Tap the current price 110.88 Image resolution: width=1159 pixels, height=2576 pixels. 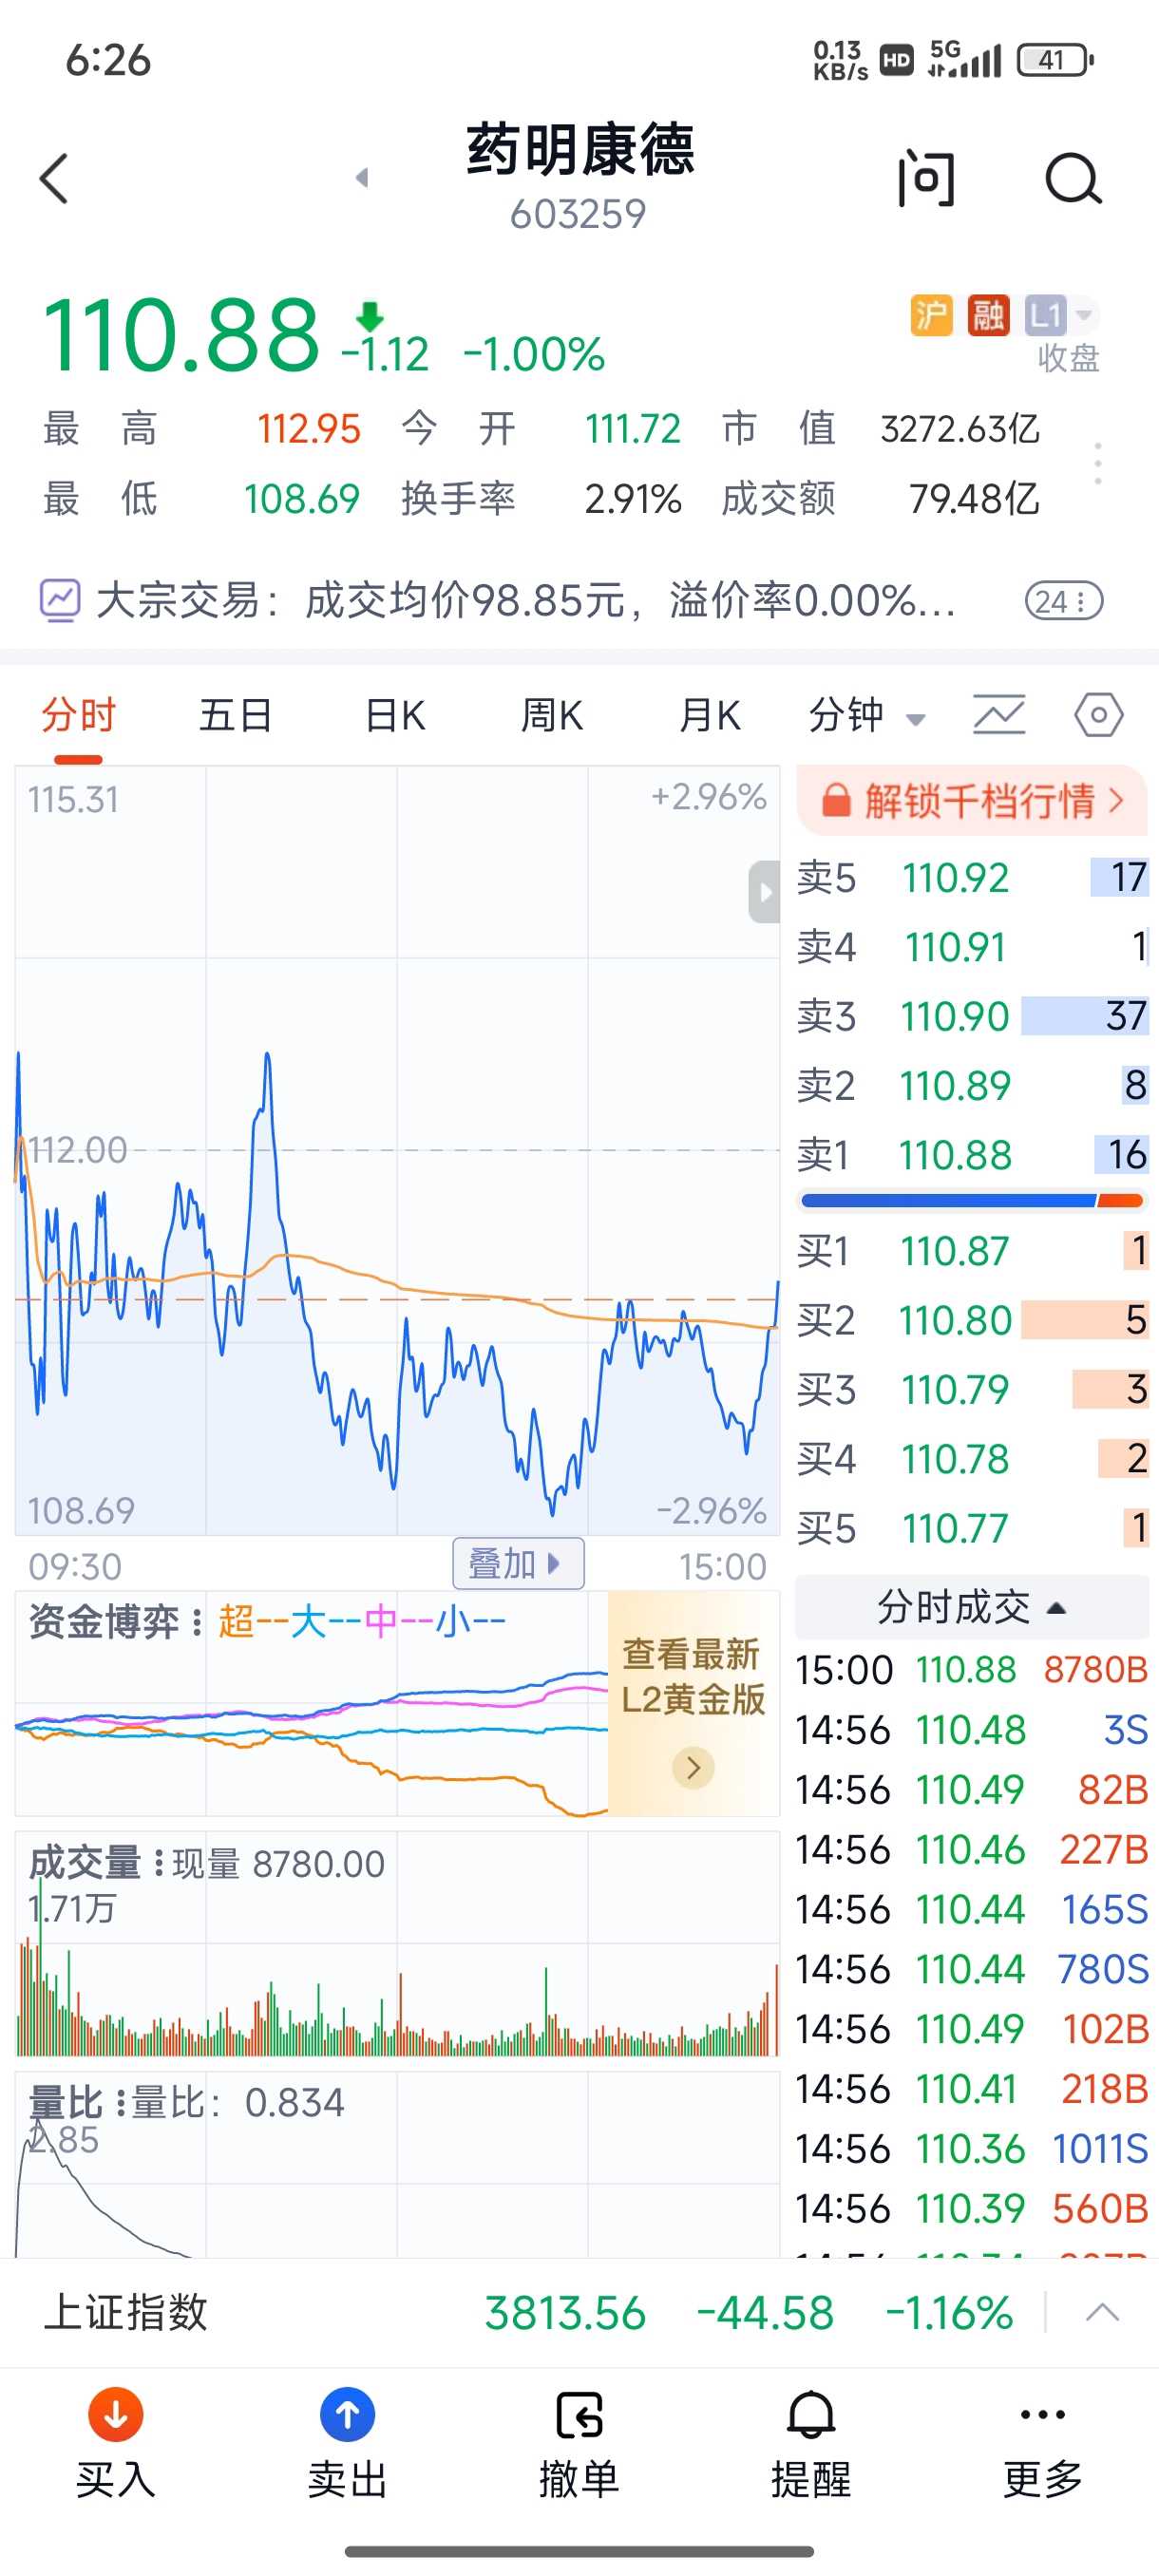click(x=181, y=335)
